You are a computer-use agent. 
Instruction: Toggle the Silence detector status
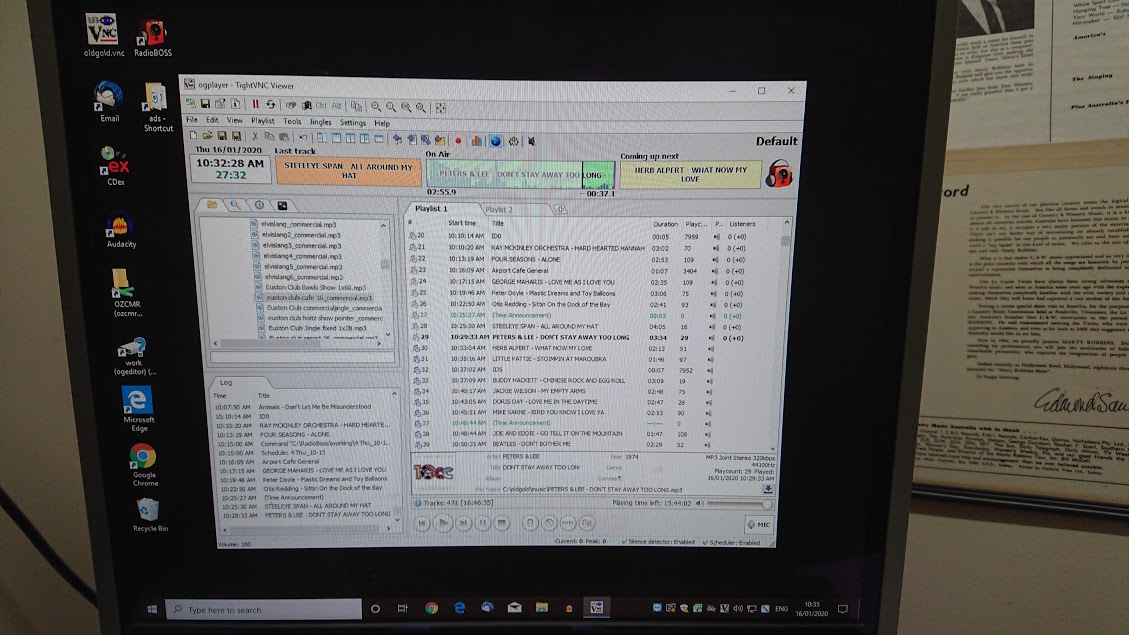(658, 542)
